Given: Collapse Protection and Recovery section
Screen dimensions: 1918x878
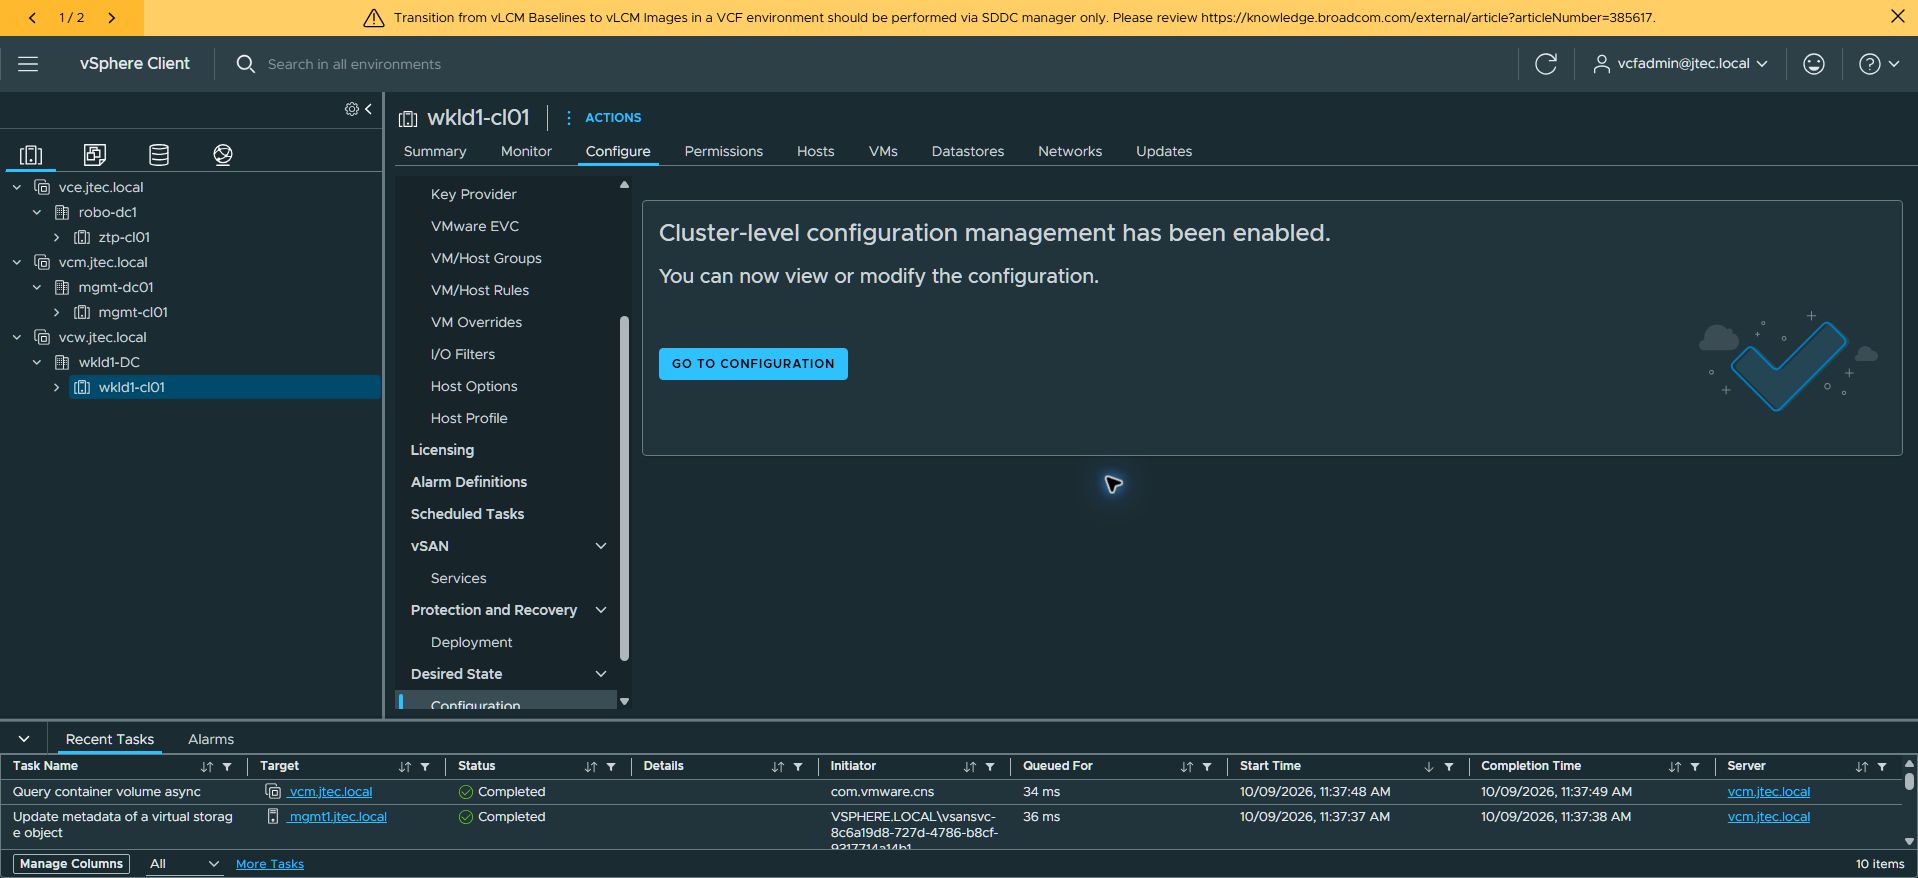Looking at the screenshot, I should (x=601, y=610).
